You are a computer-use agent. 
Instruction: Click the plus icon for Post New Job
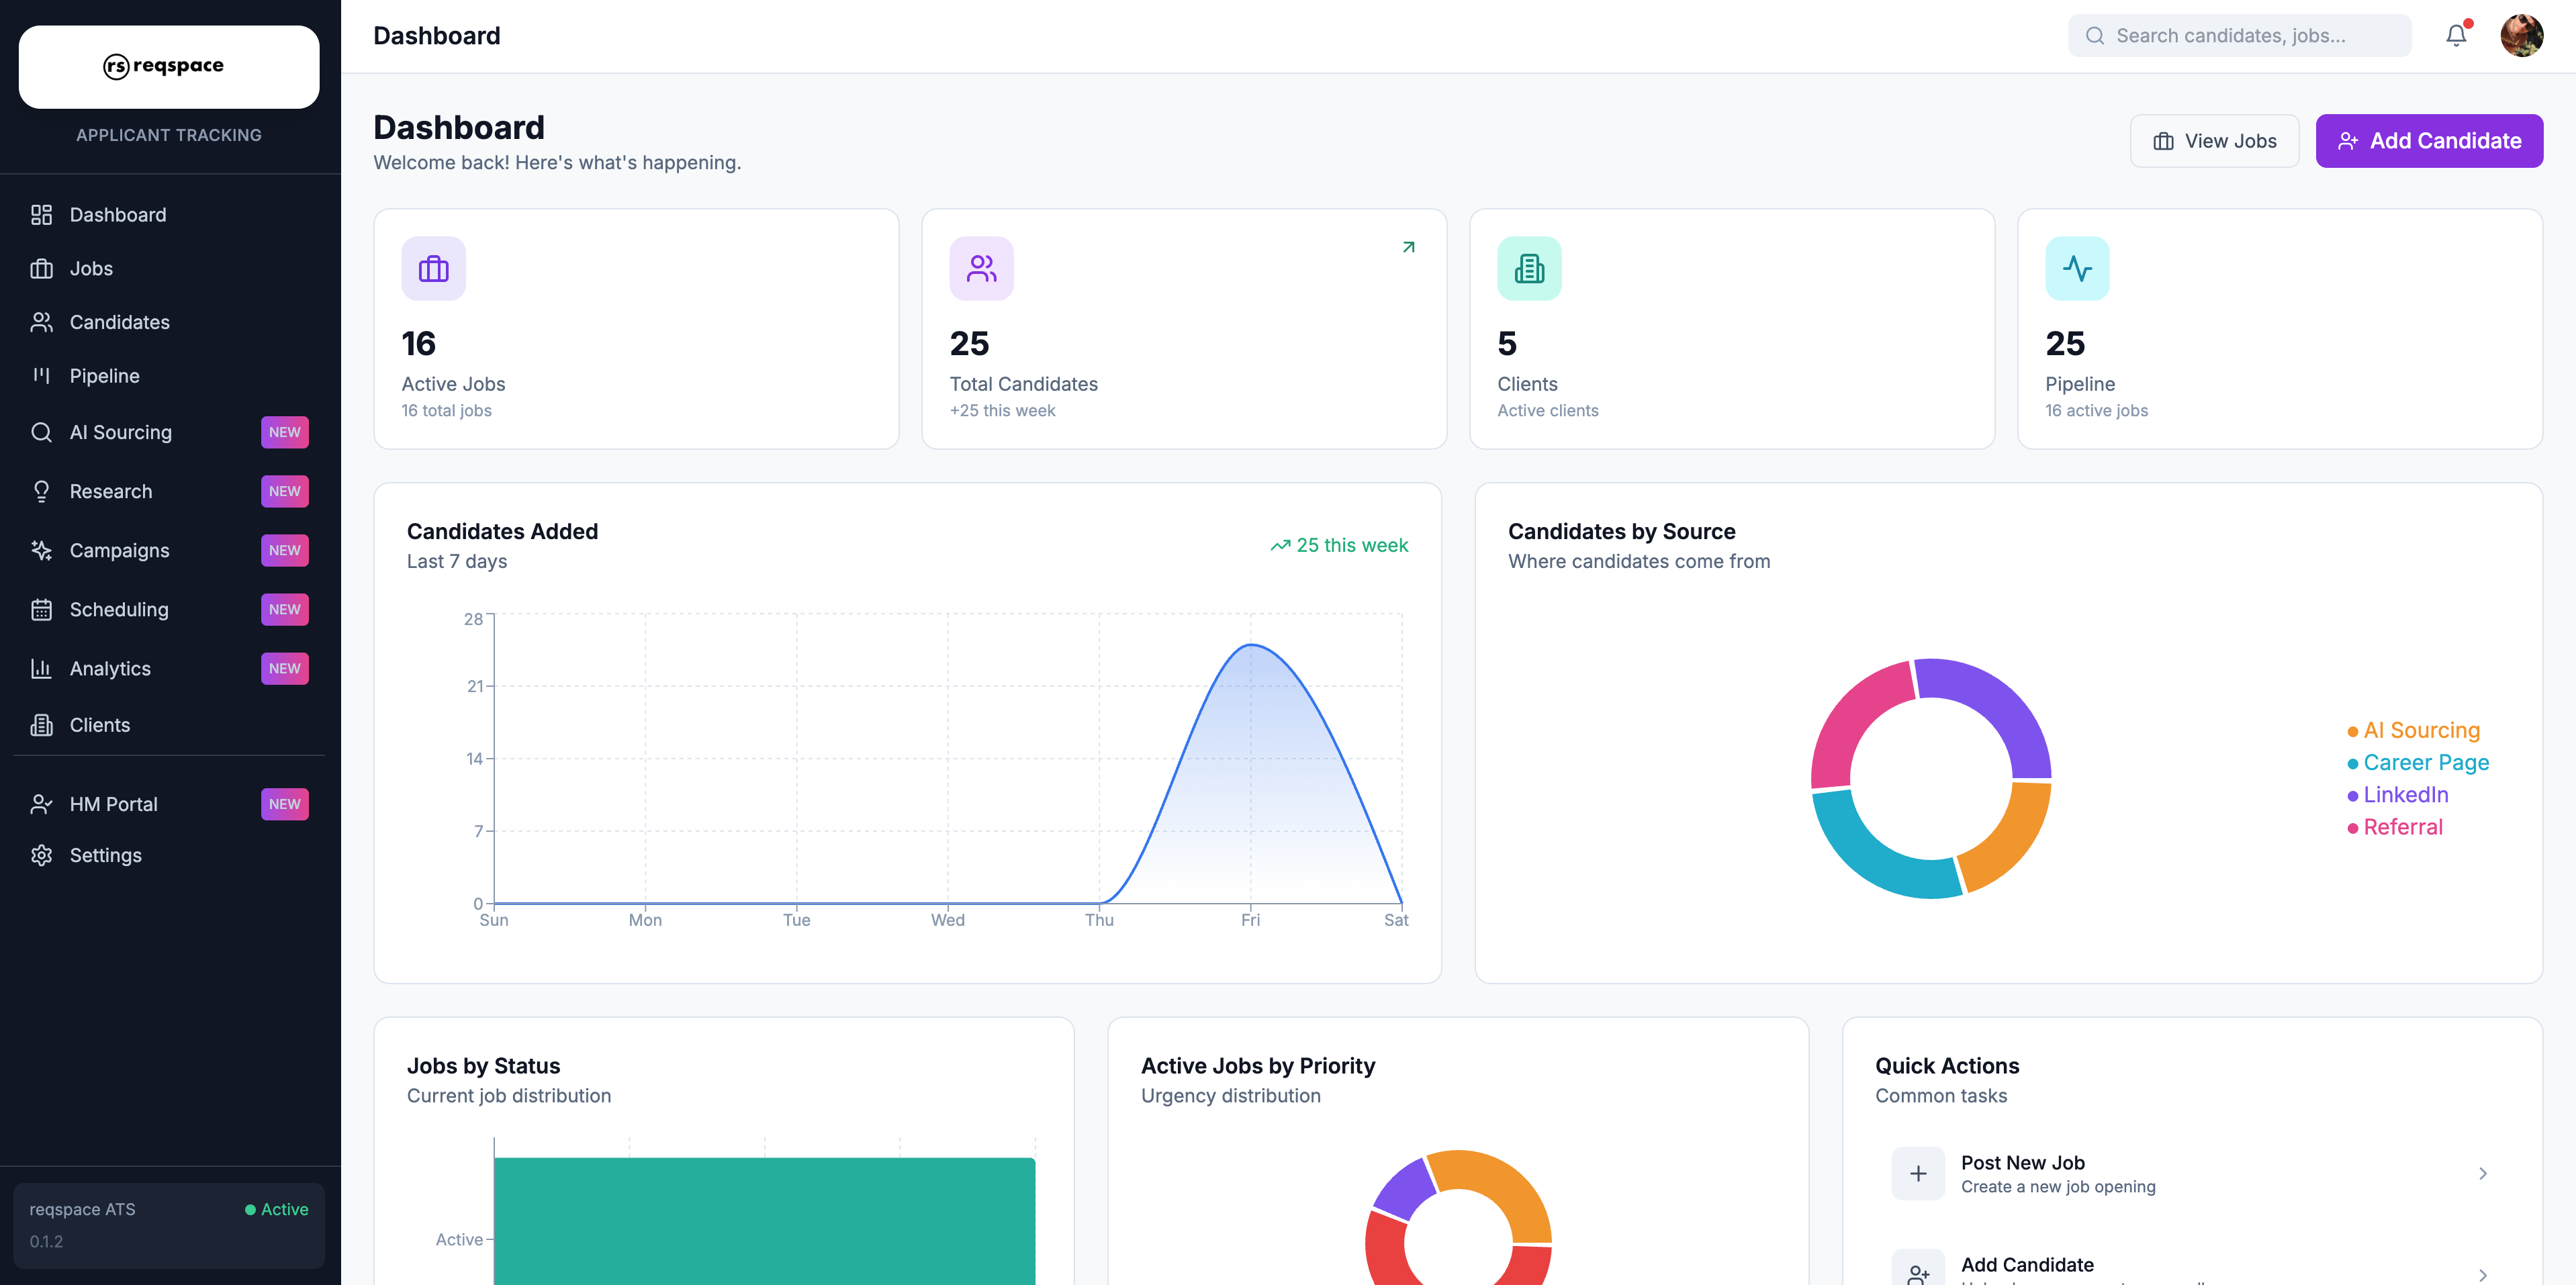(x=1917, y=1173)
